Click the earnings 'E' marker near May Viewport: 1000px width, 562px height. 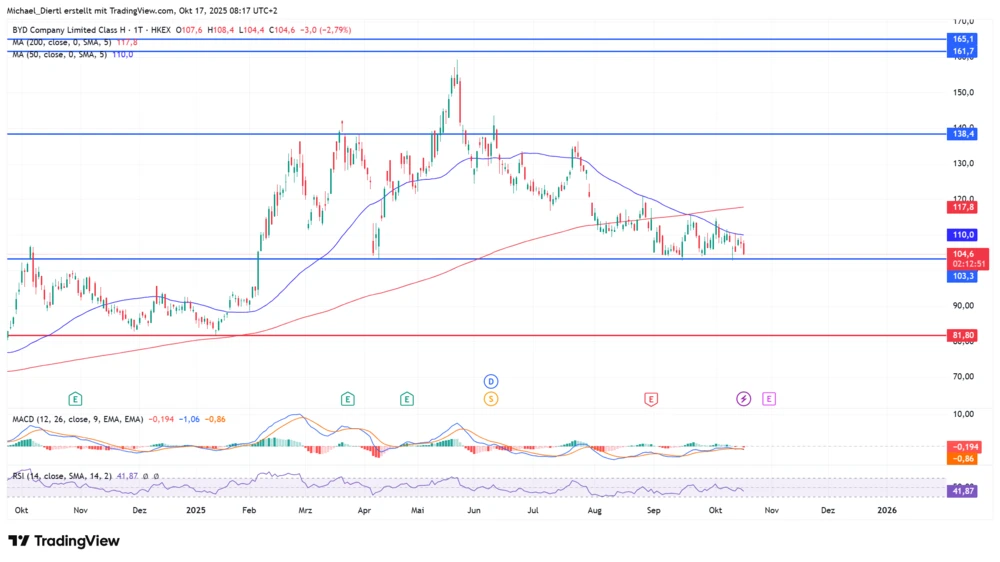pyautogui.click(x=407, y=399)
